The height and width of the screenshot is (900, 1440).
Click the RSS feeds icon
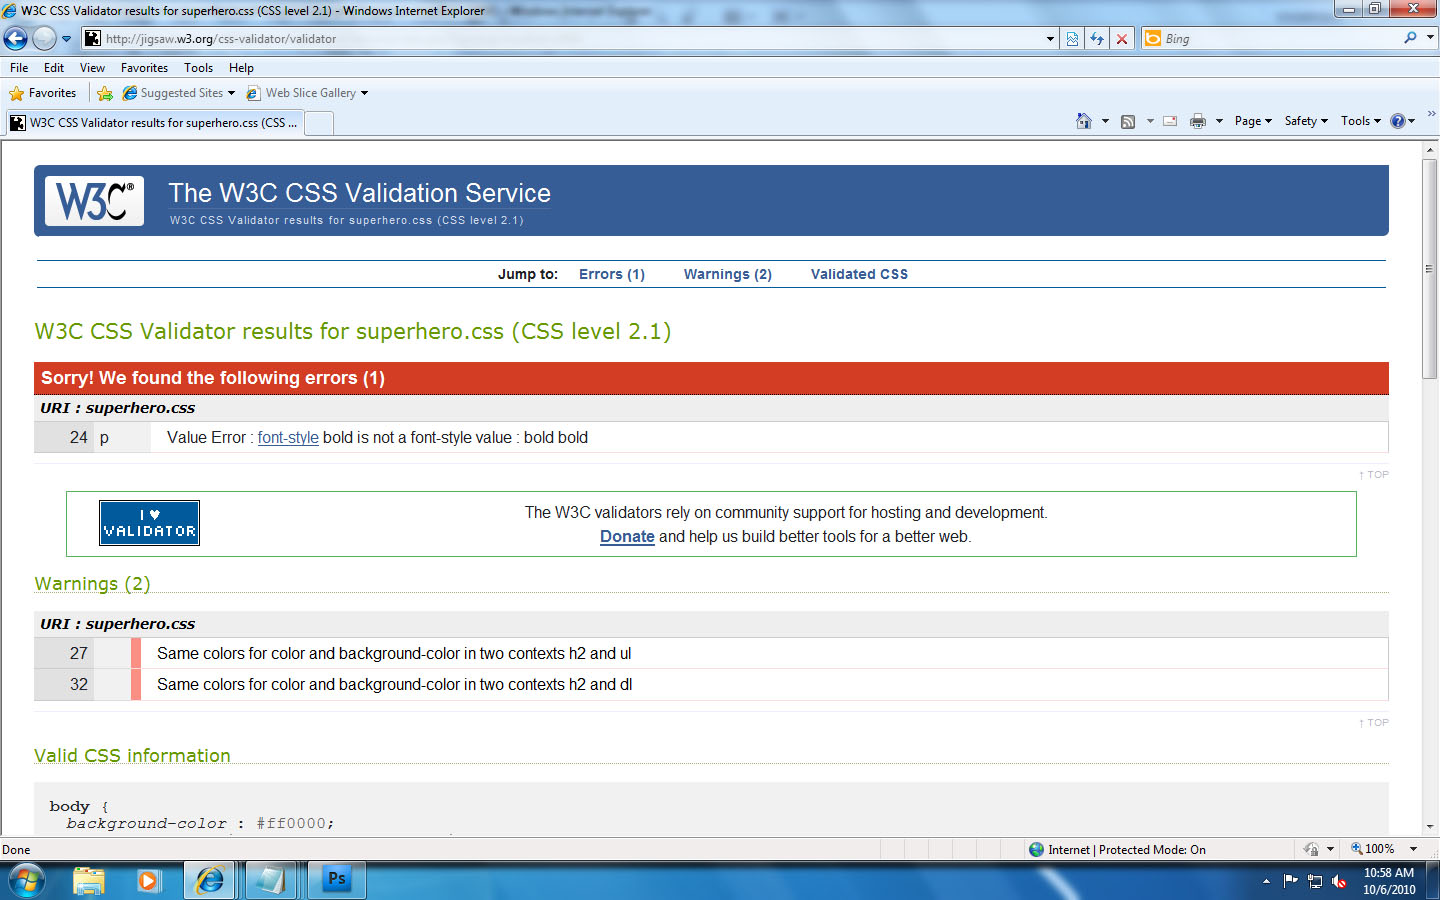(x=1128, y=121)
